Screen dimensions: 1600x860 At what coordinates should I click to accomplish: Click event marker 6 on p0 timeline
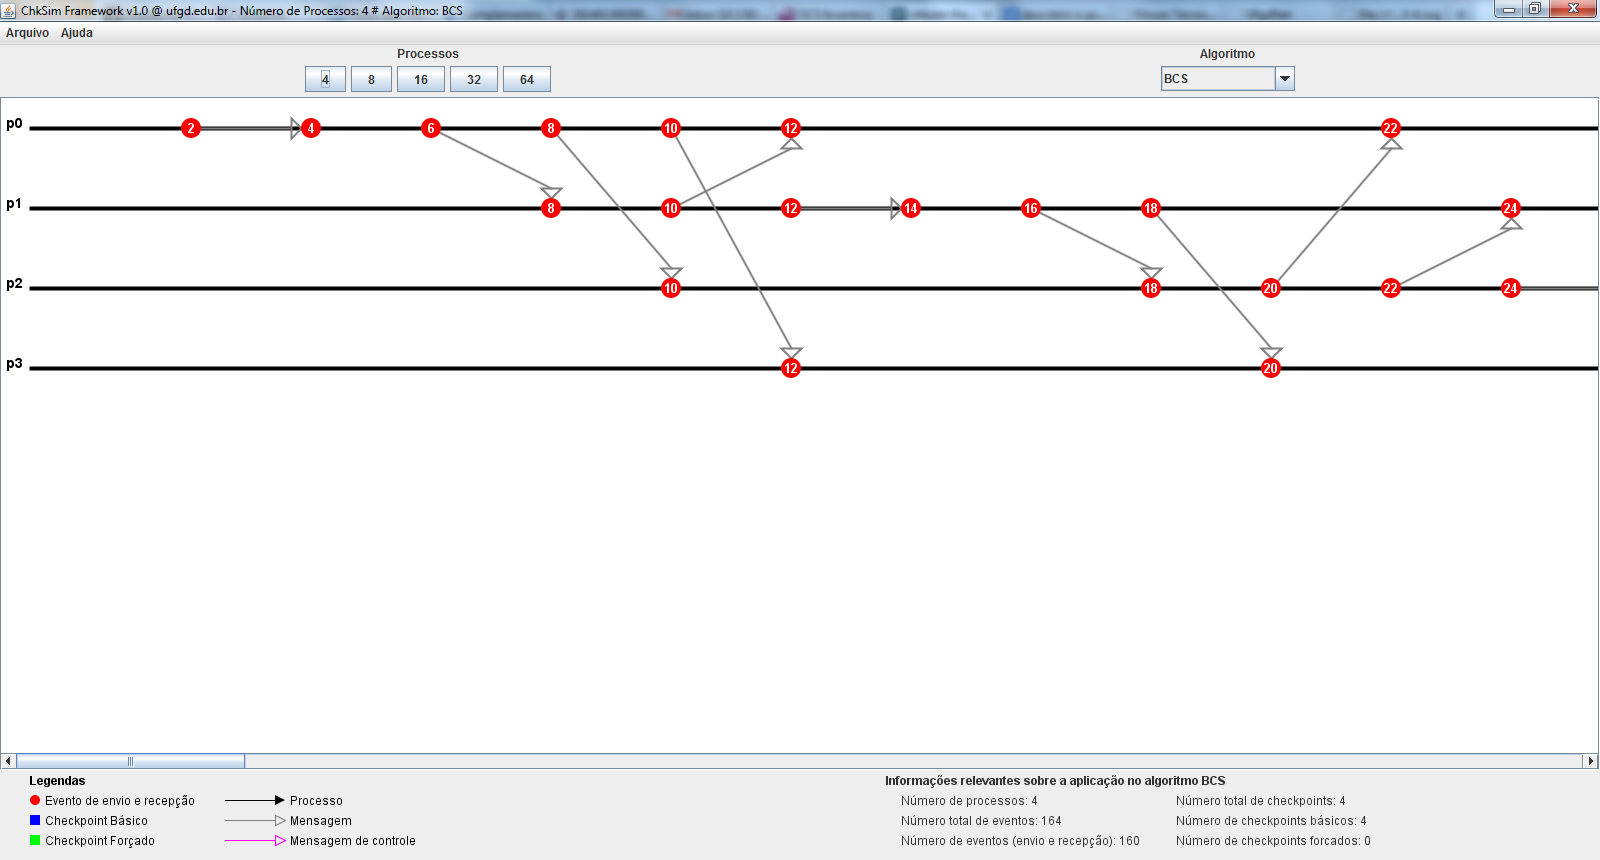click(431, 128)
